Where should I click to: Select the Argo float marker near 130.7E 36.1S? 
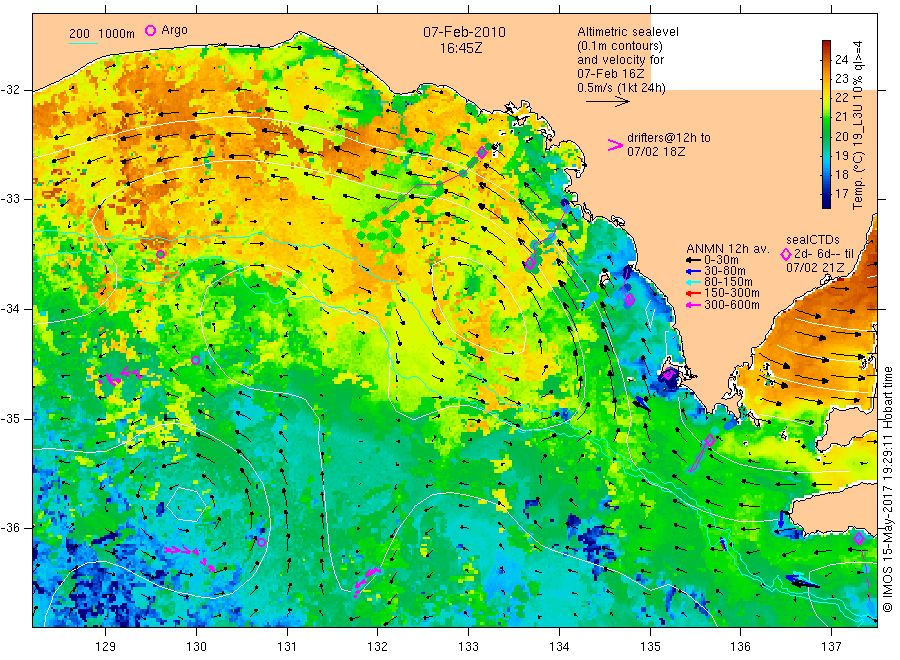pyautogui.click(x=261, y=542)
